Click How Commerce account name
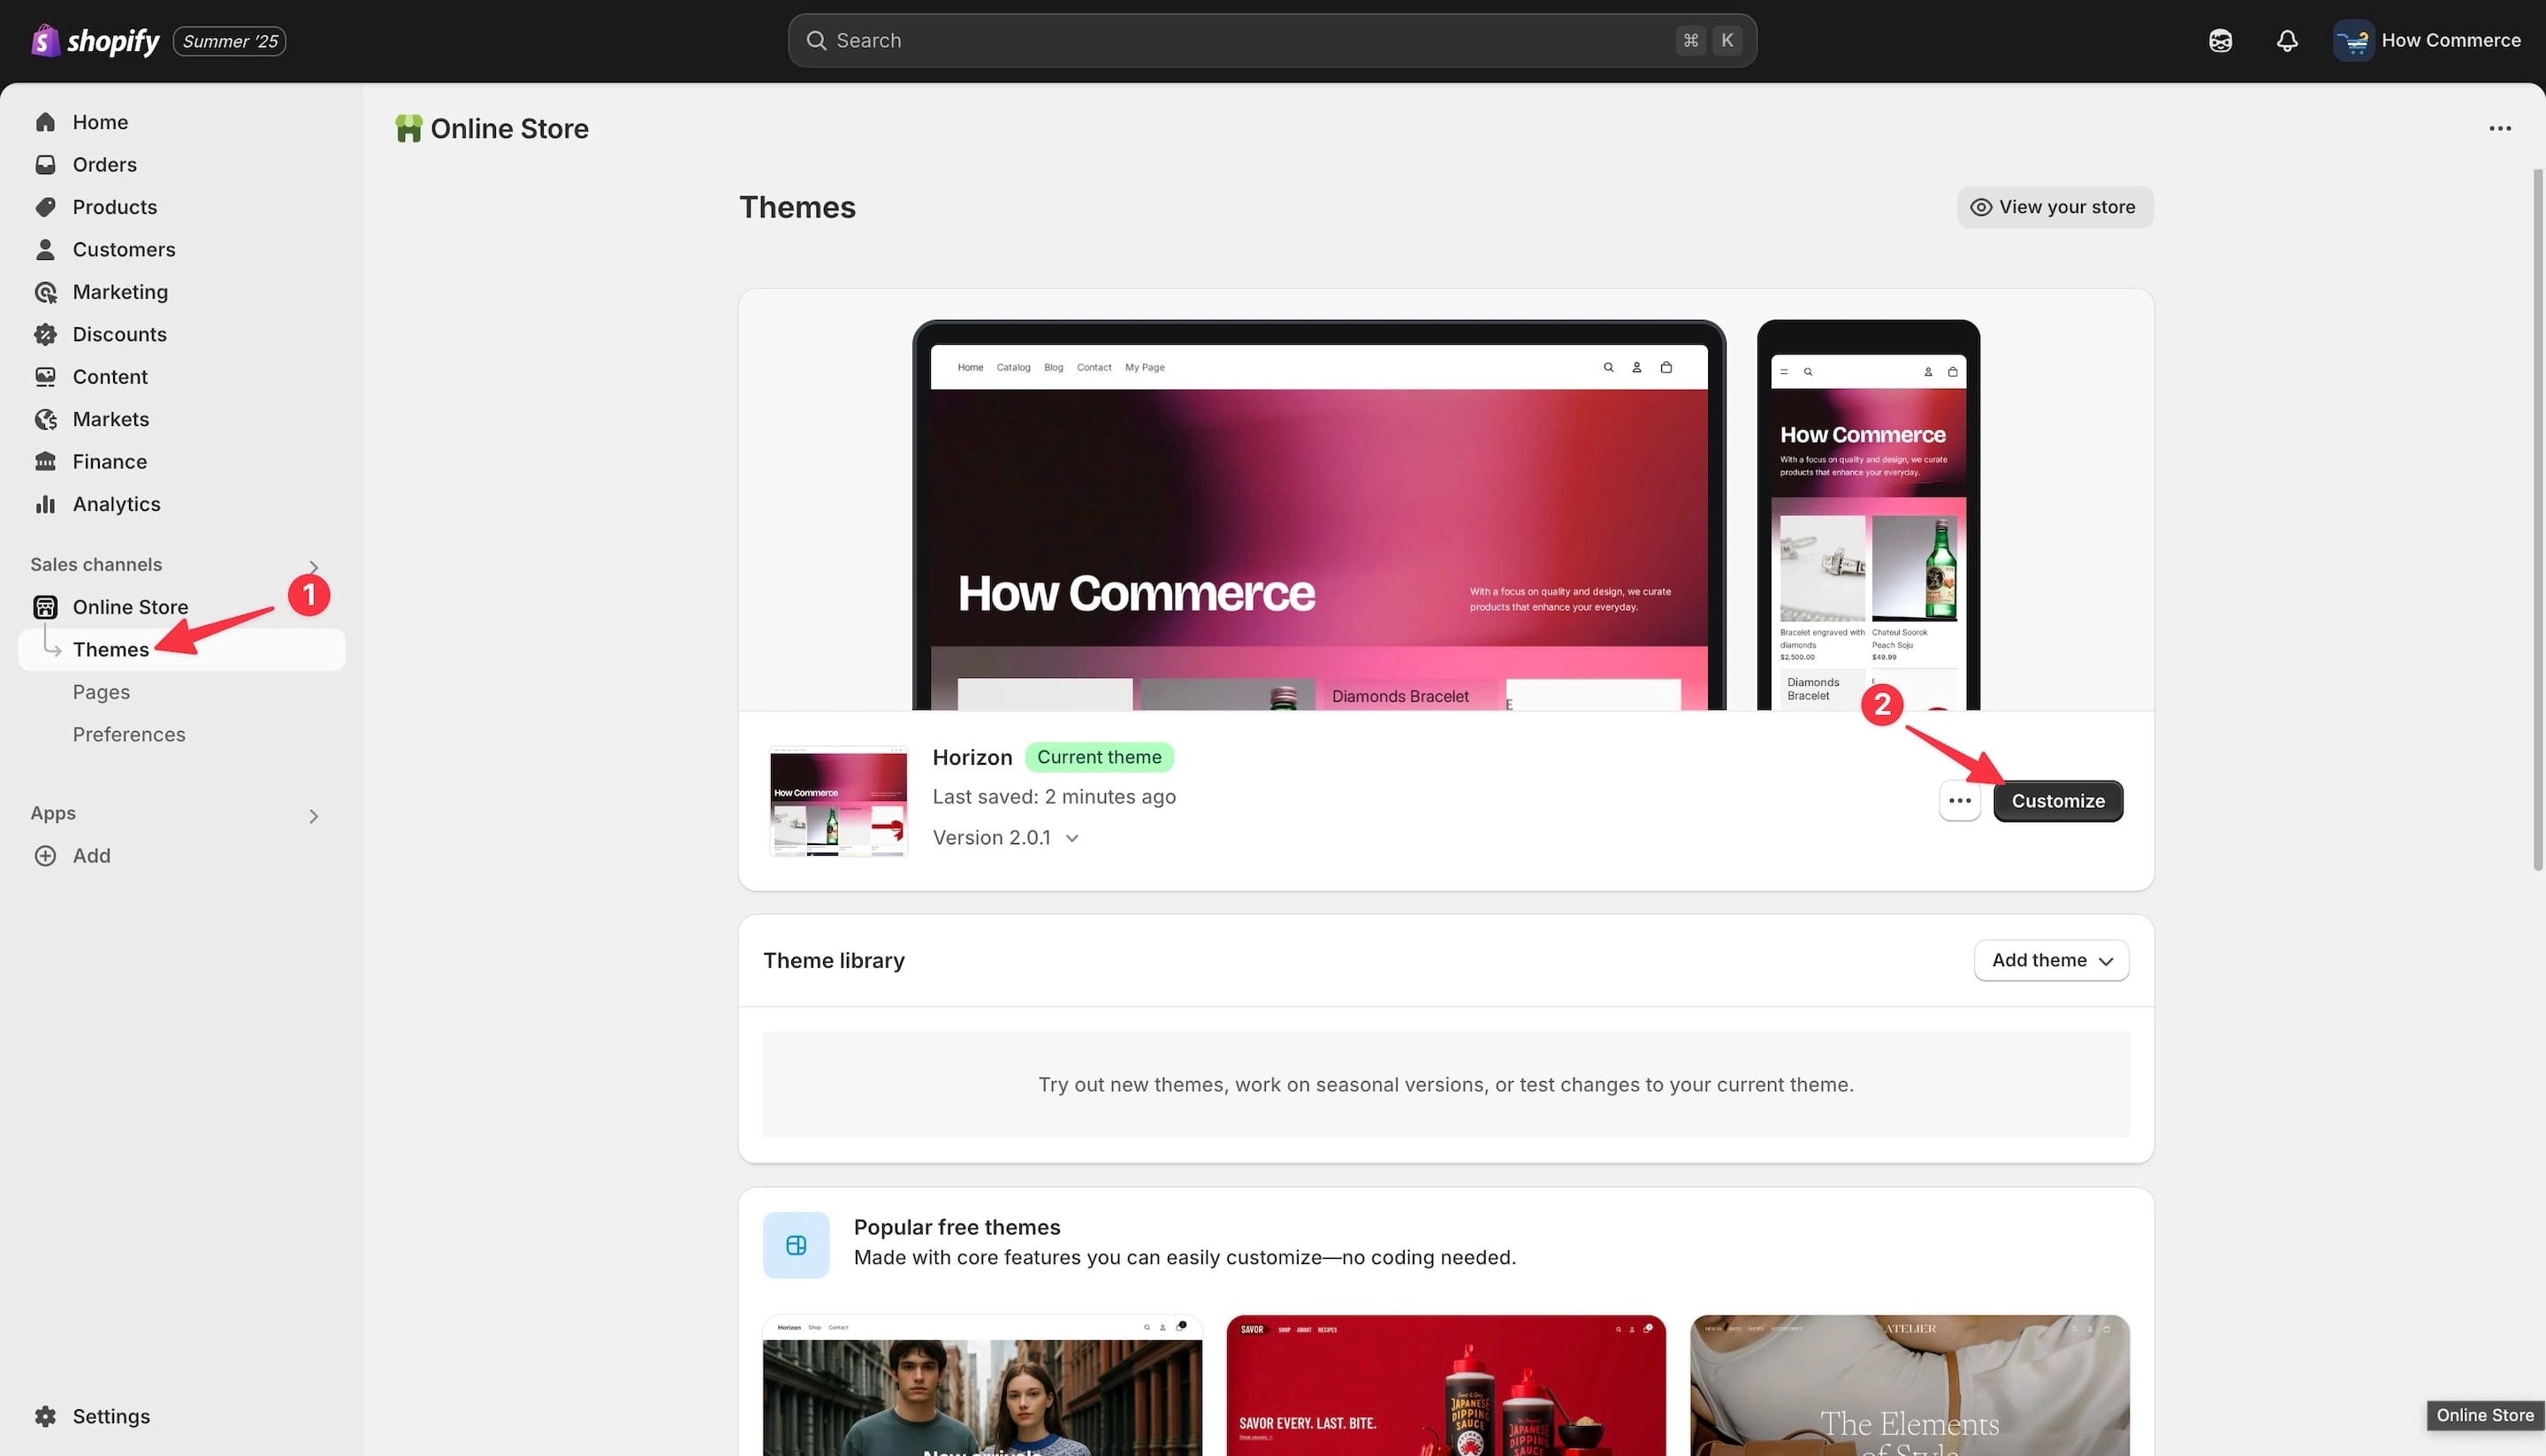Viewport: 2546px width, 1456px height. pos(2451,40)
